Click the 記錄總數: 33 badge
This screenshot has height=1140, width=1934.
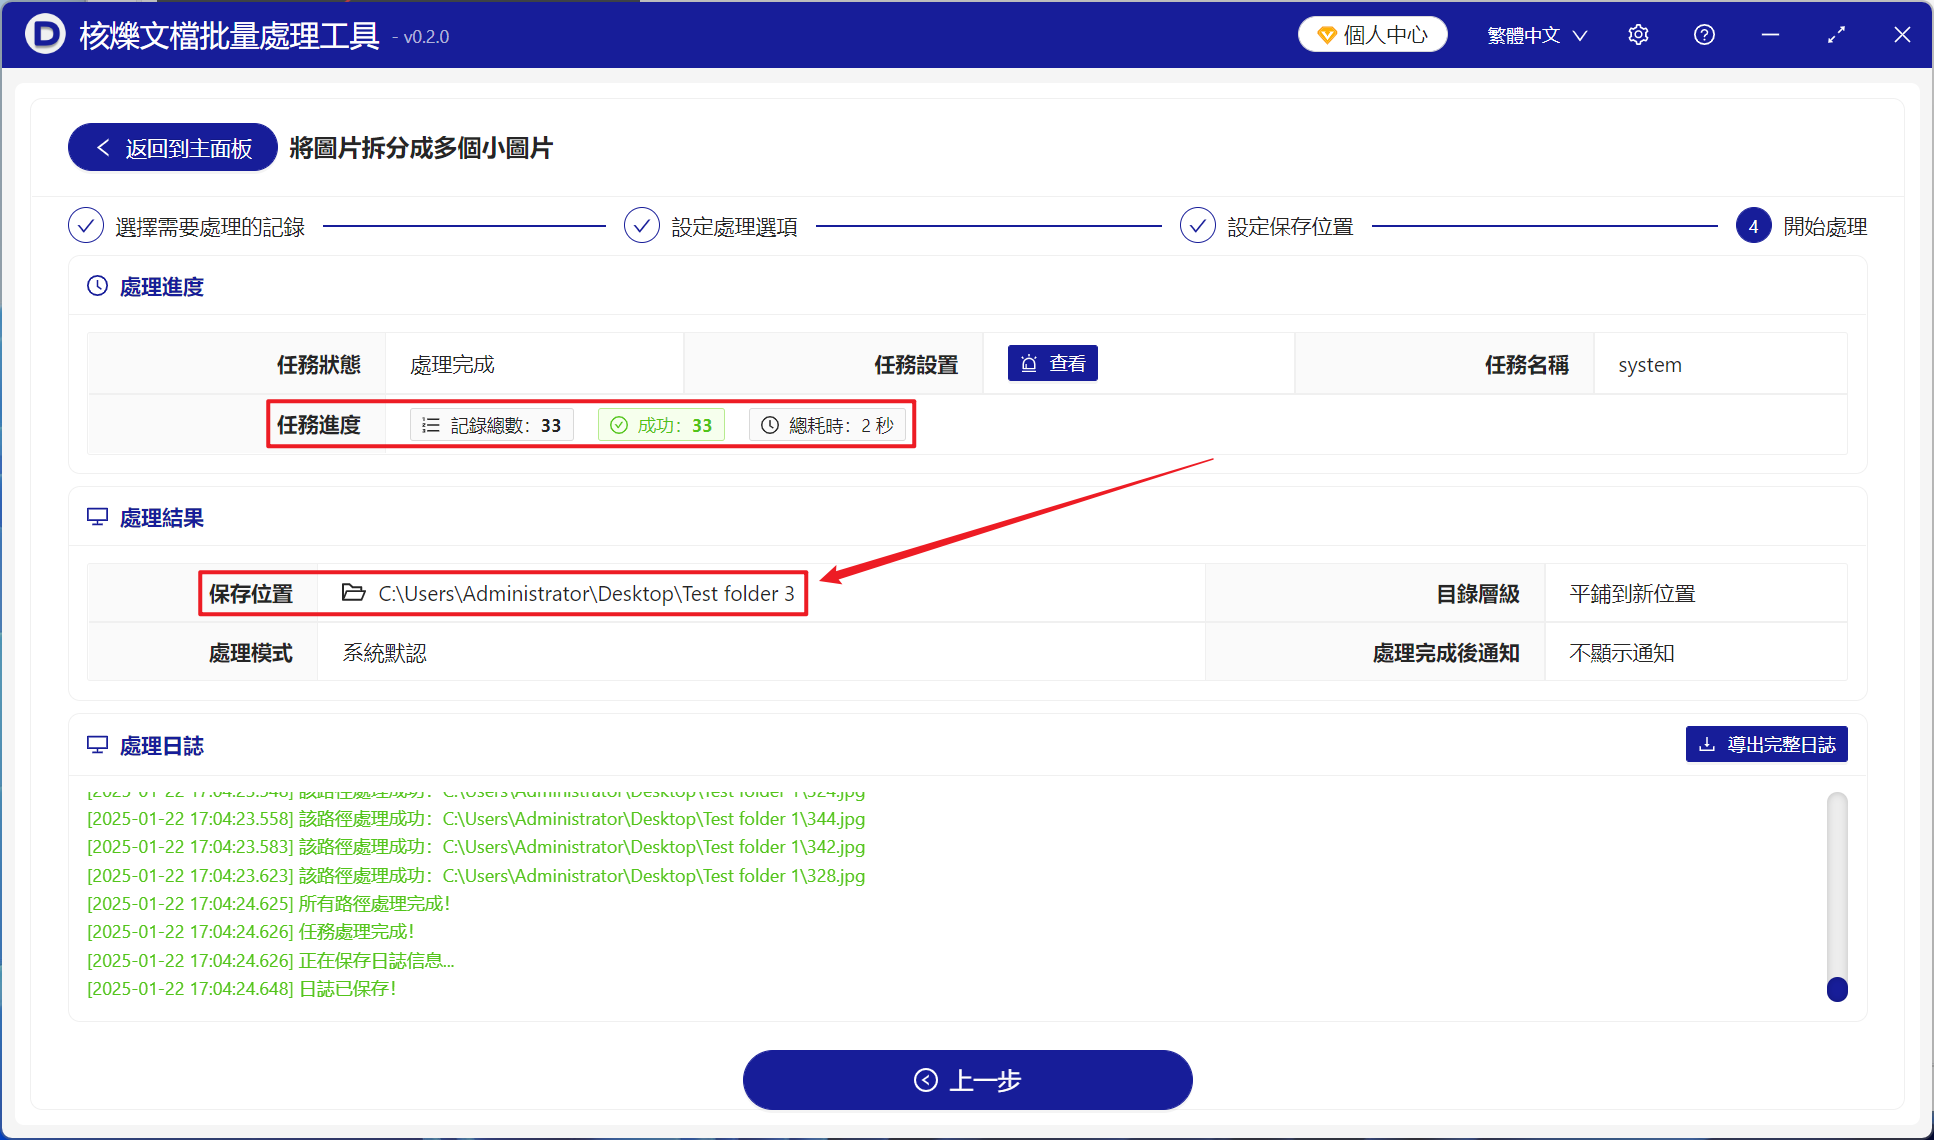point(491,425)
